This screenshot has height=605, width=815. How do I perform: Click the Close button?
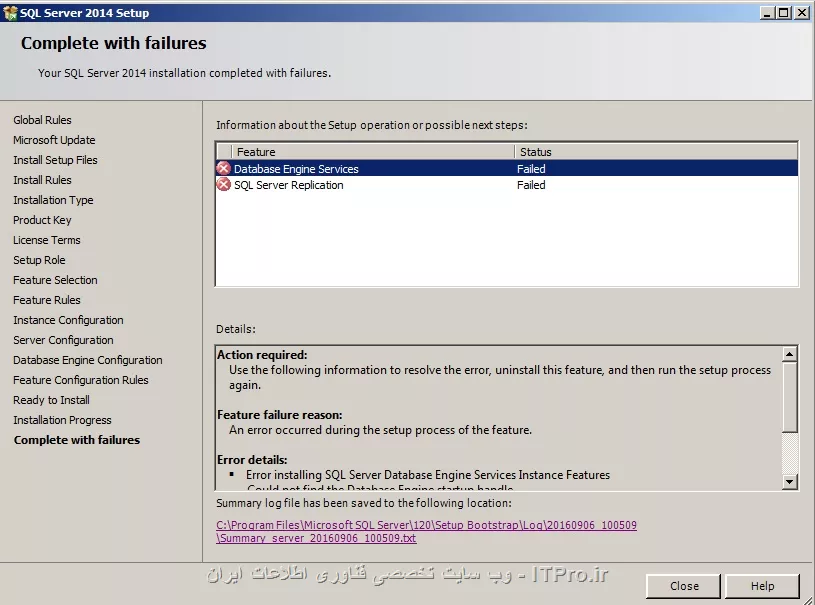click(683, 586)
